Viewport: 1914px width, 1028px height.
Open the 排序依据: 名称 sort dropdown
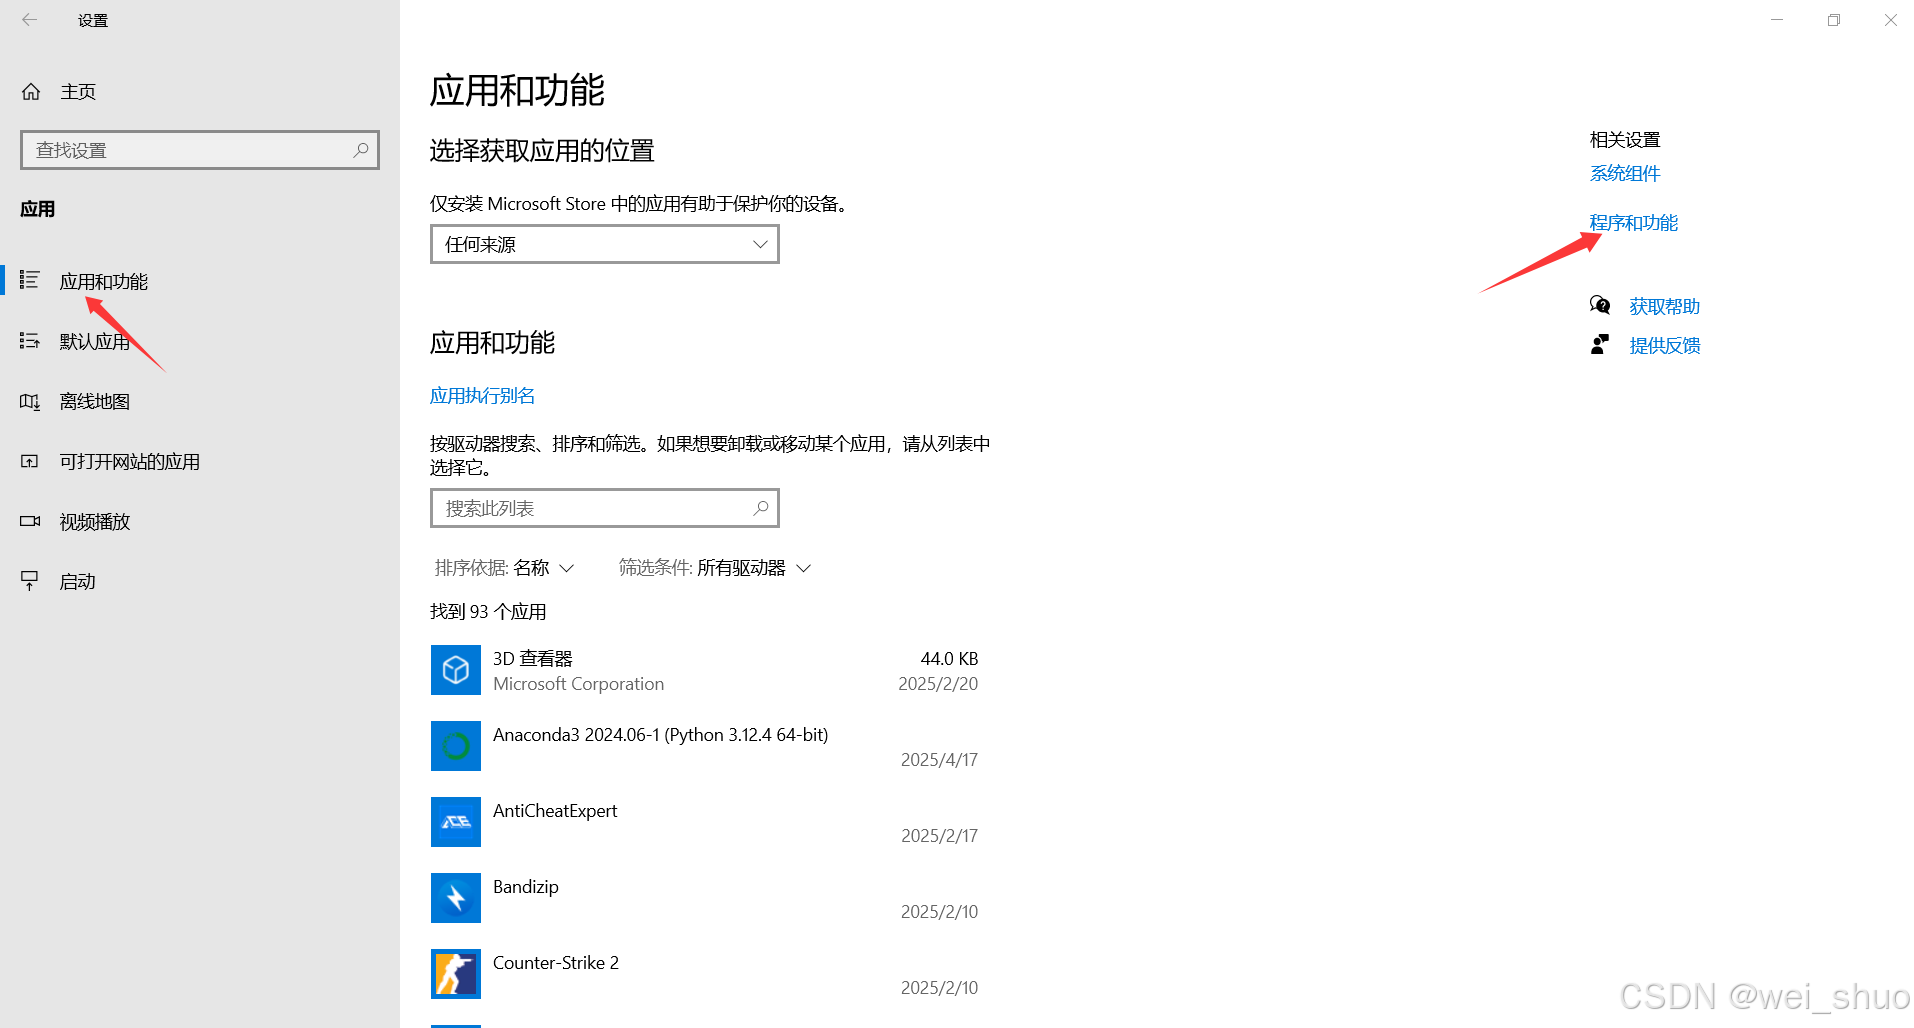point(504,568)
